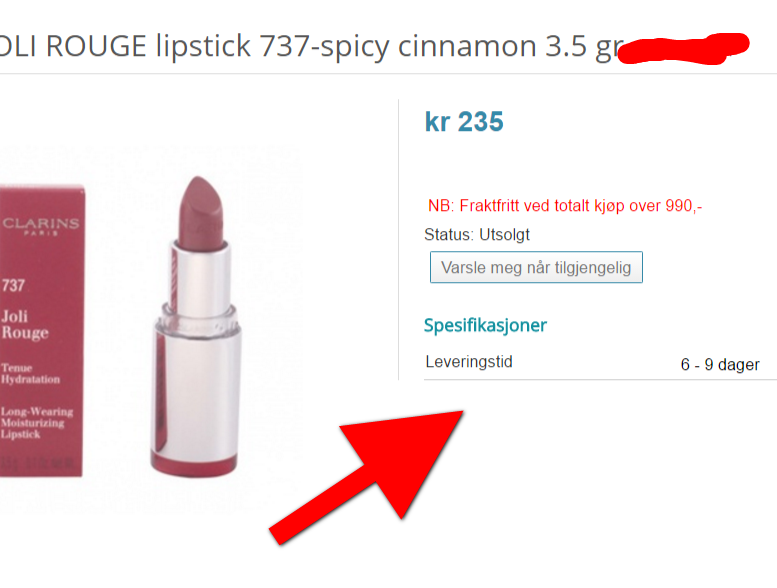Click the '3.5 gr' weight in title
Screen dimensions: 777x588
pos(585,47)
